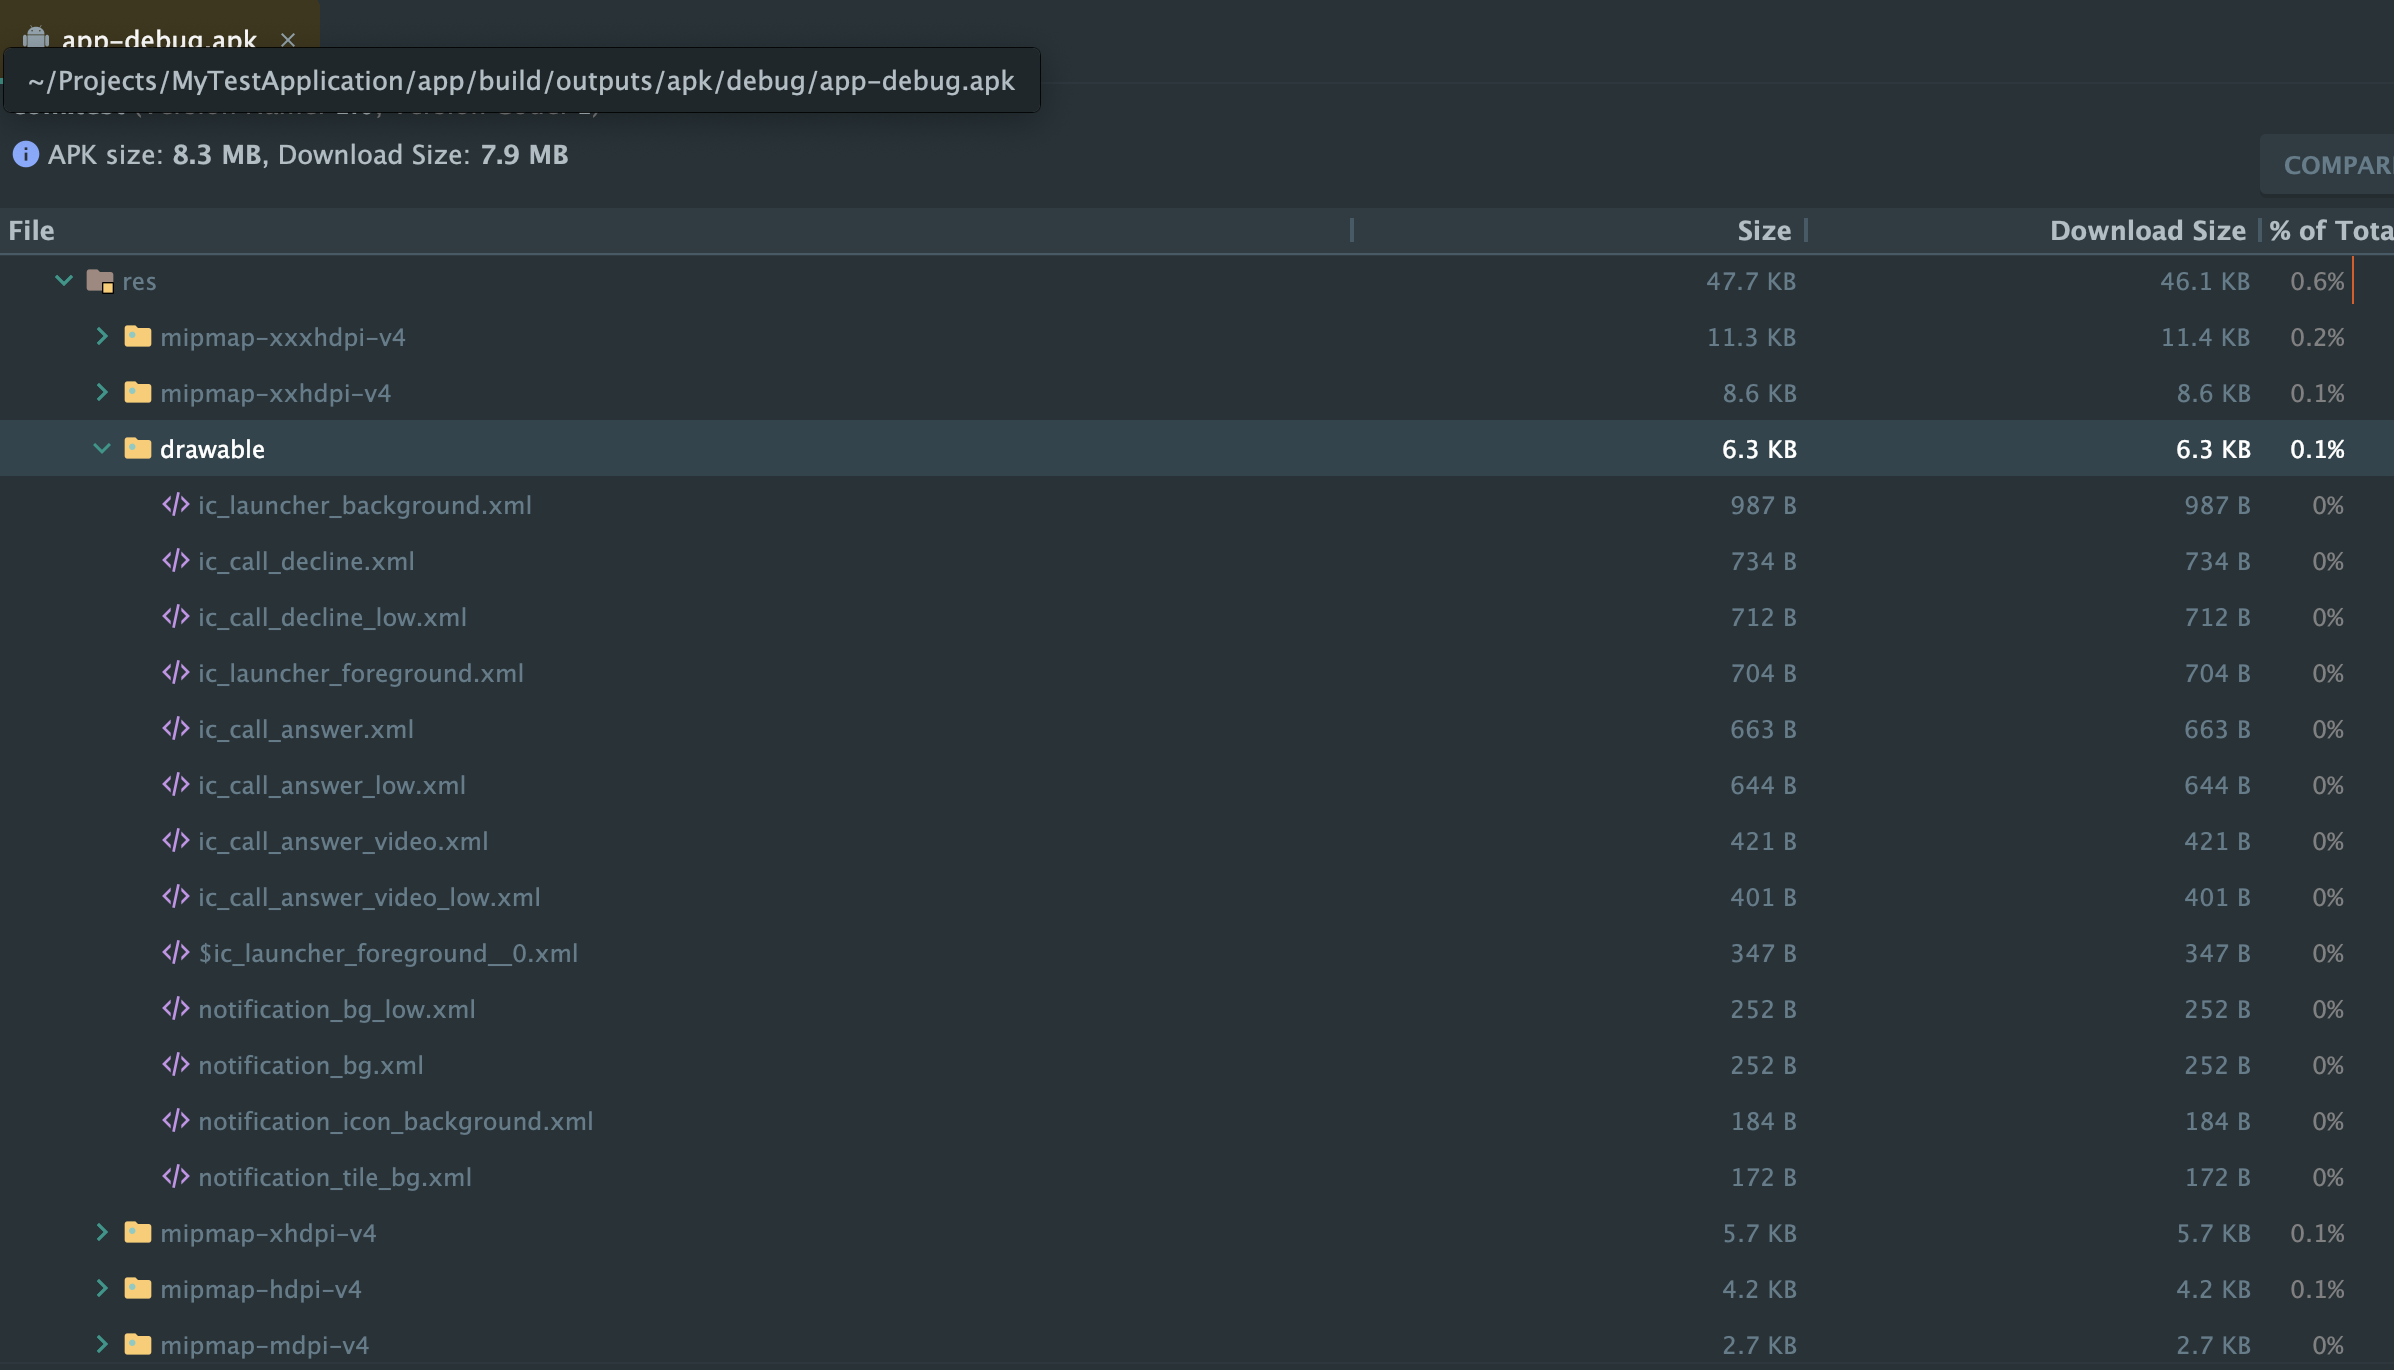
Task: Select notification_icon_background.xml file
Action: tap(395, 1121)
